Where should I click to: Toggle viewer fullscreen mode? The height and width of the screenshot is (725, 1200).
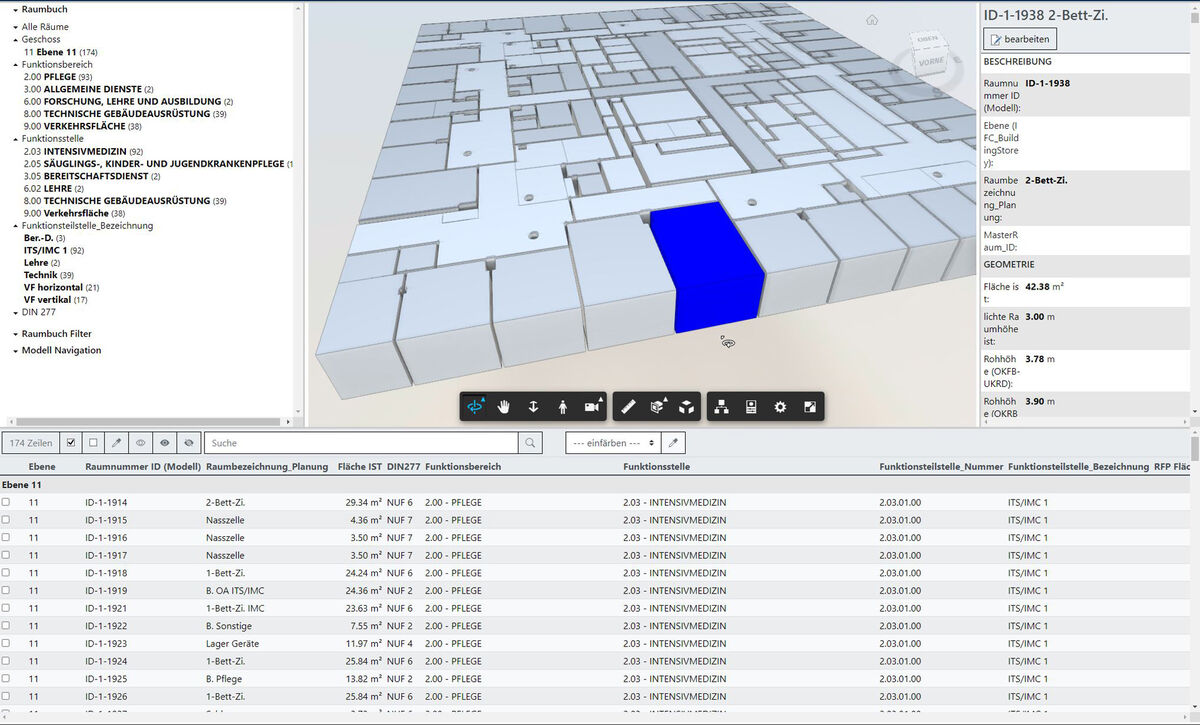pyautogui.click(x=810, y=407)
